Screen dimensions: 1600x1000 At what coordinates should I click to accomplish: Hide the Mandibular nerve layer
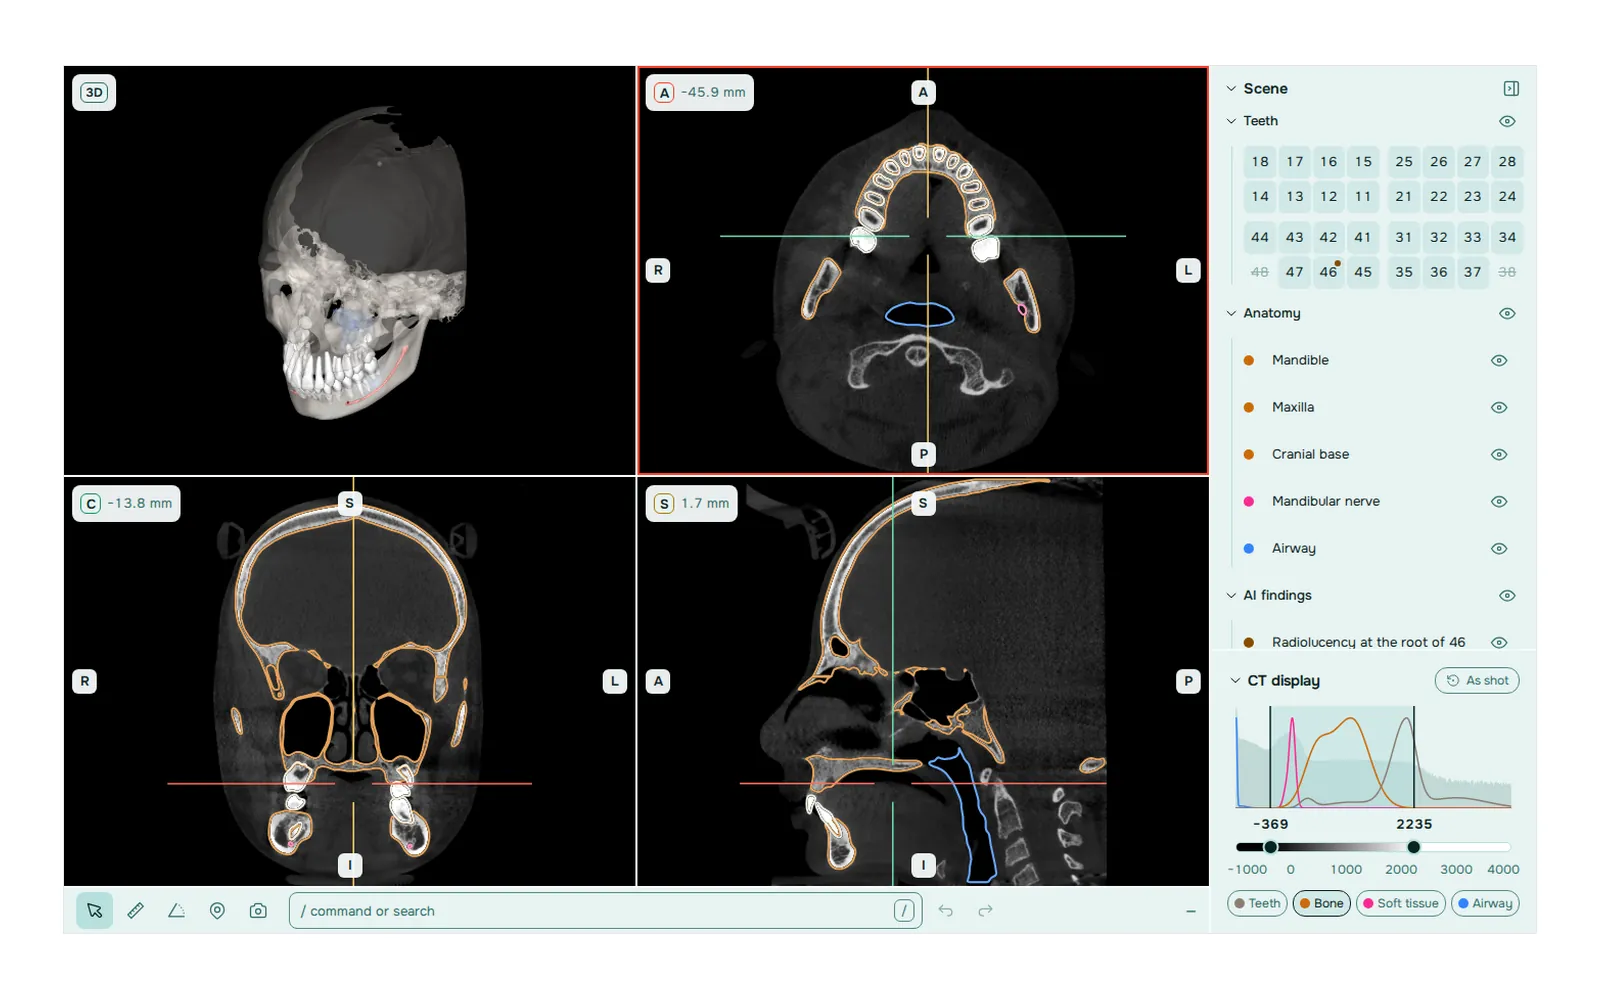(1499, 502)
